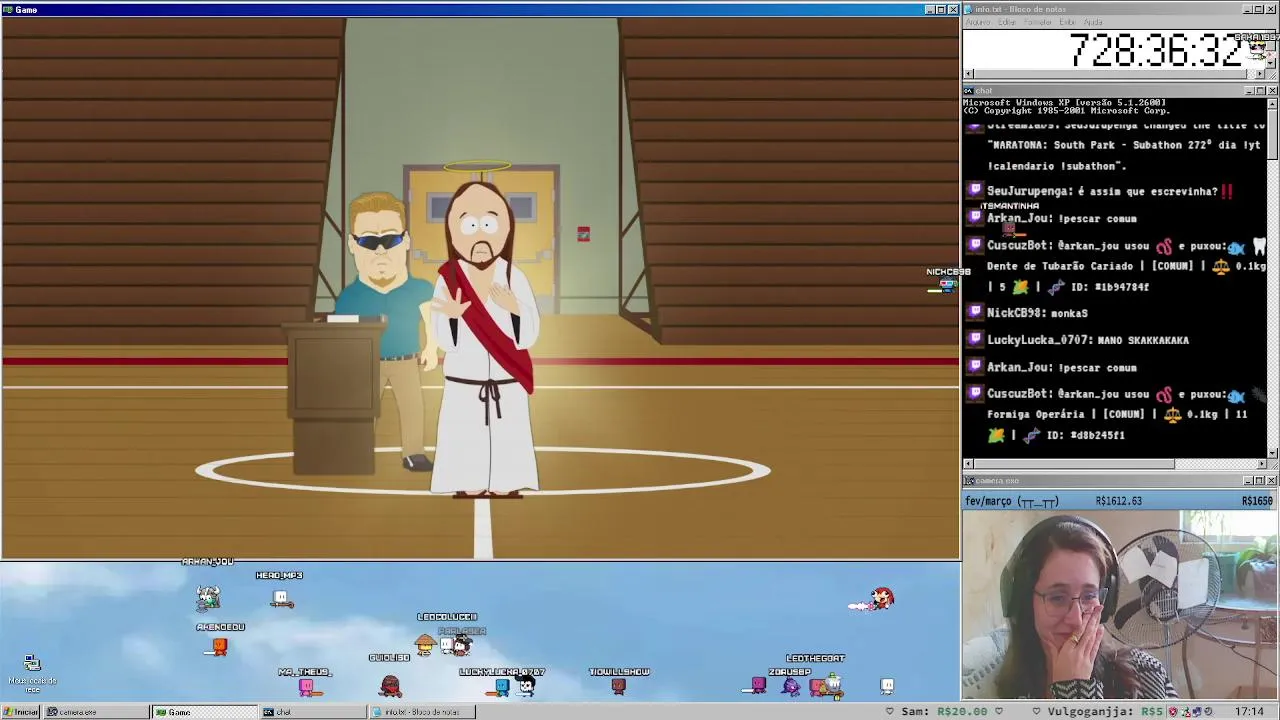Click the R$1650 goal value
This screenshot has width=1280, height=720.
1258,501
